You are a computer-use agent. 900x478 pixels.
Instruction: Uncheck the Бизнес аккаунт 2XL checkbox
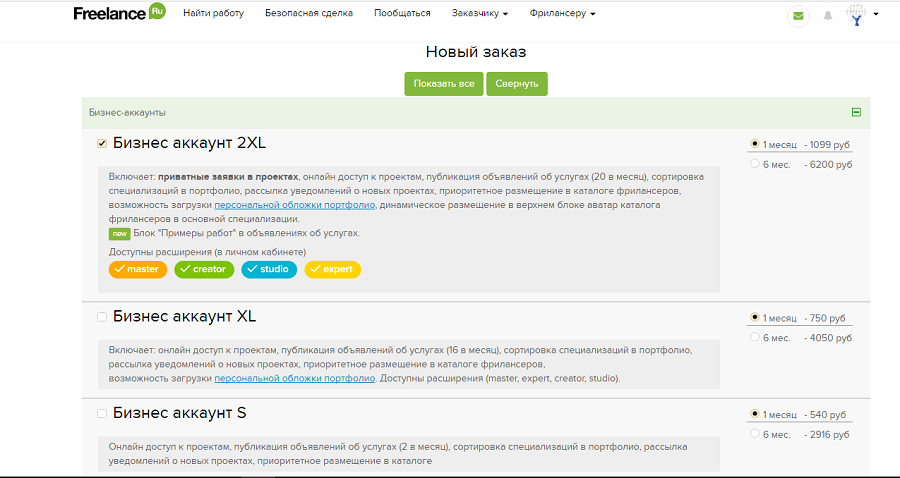tap(102, 144)
